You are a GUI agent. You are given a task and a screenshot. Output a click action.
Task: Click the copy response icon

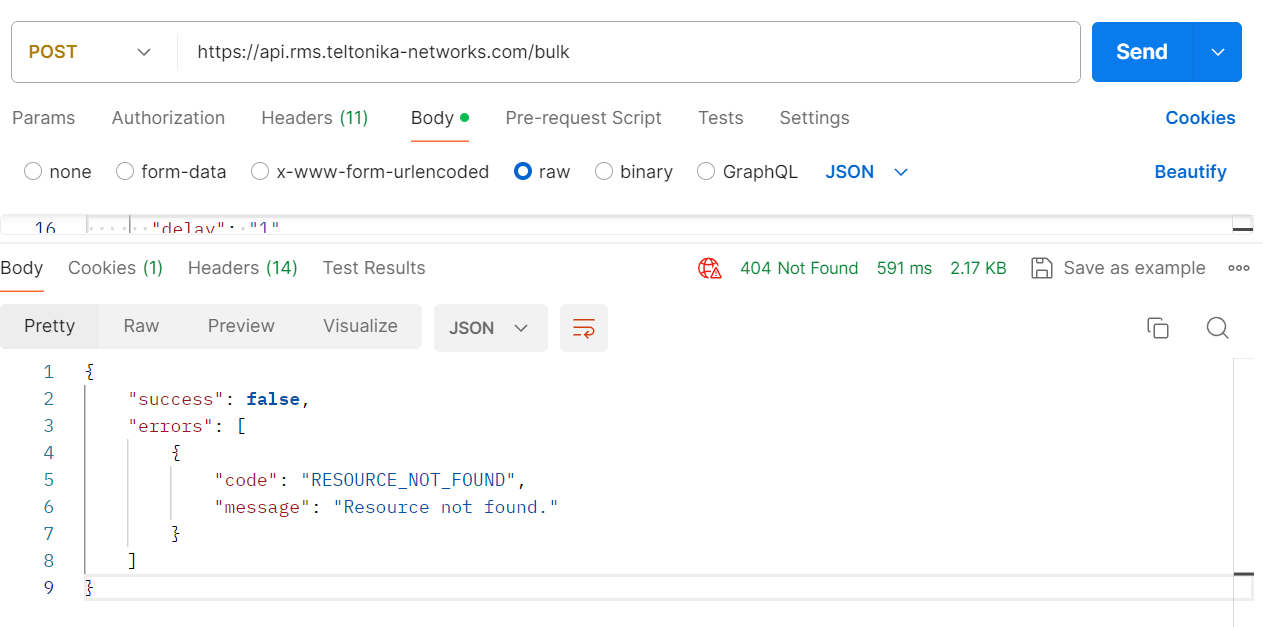click(1157, 328)
